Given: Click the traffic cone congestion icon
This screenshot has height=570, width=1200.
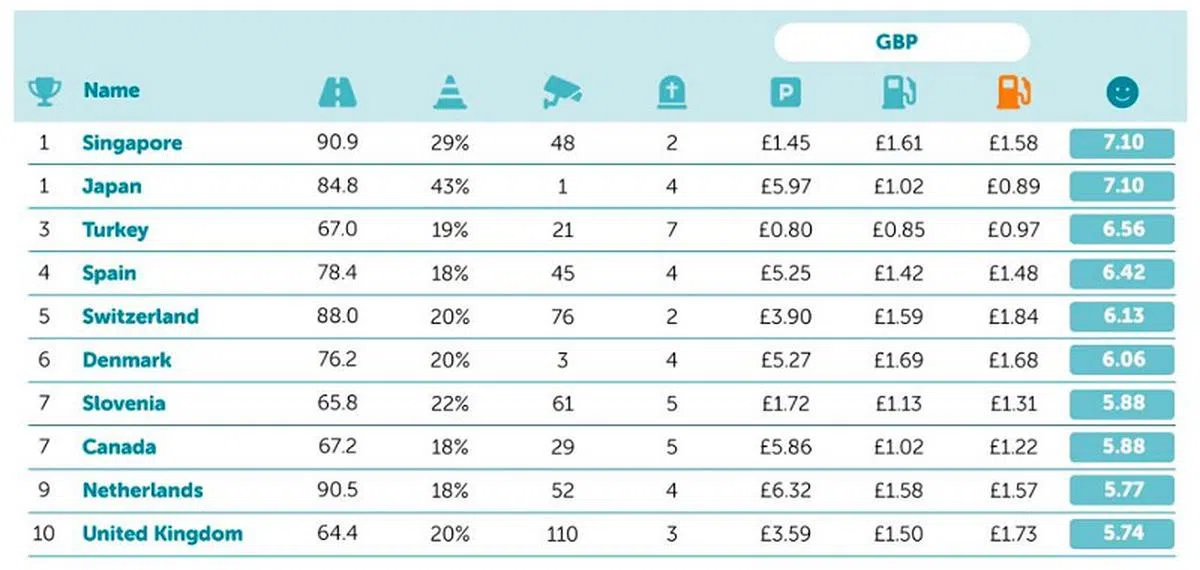Looking at the screenshot, I should point(450,92).
